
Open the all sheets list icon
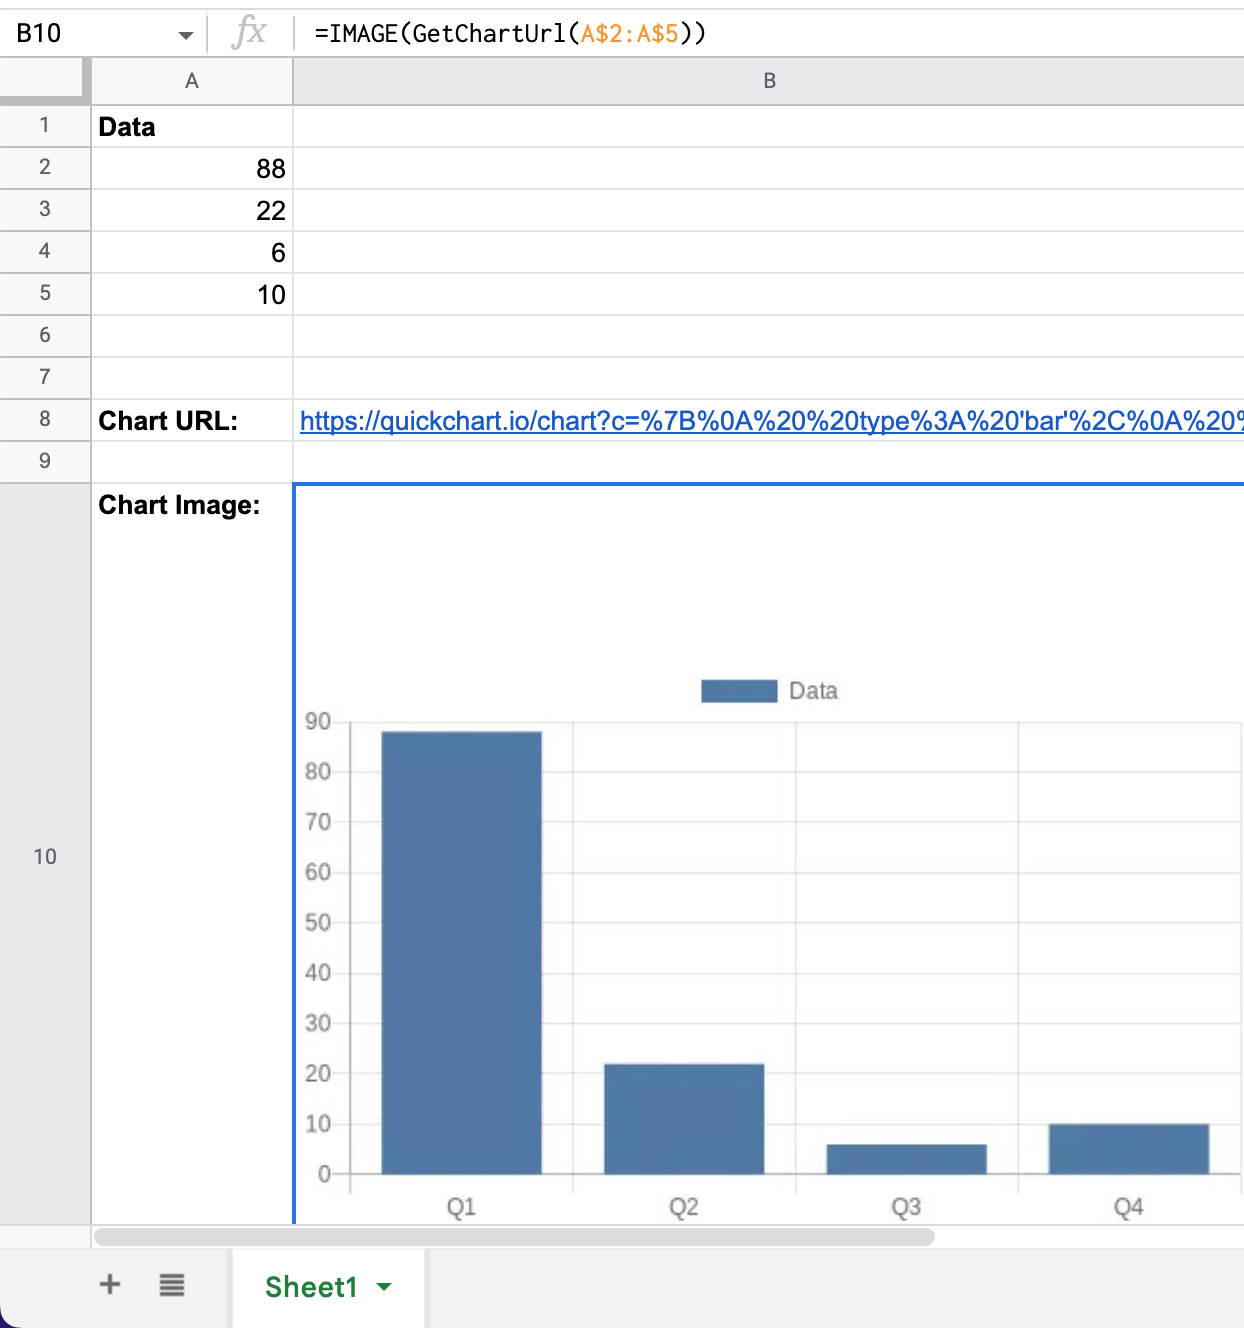click(172, 1285)
